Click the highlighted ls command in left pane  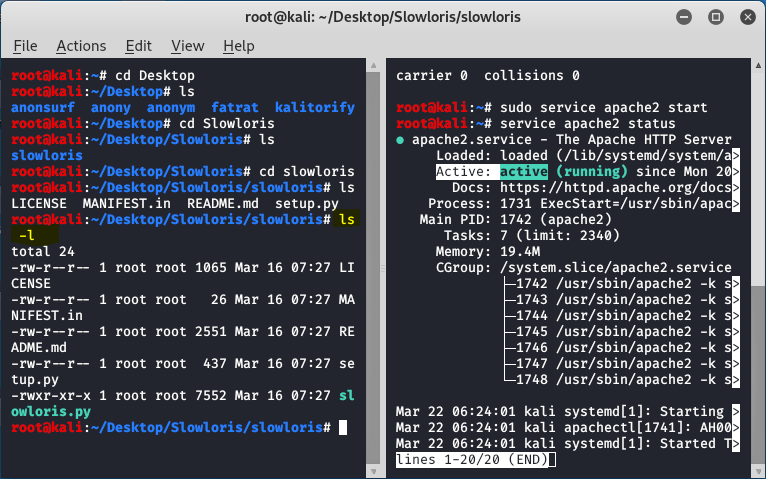(x=346, y=219)
